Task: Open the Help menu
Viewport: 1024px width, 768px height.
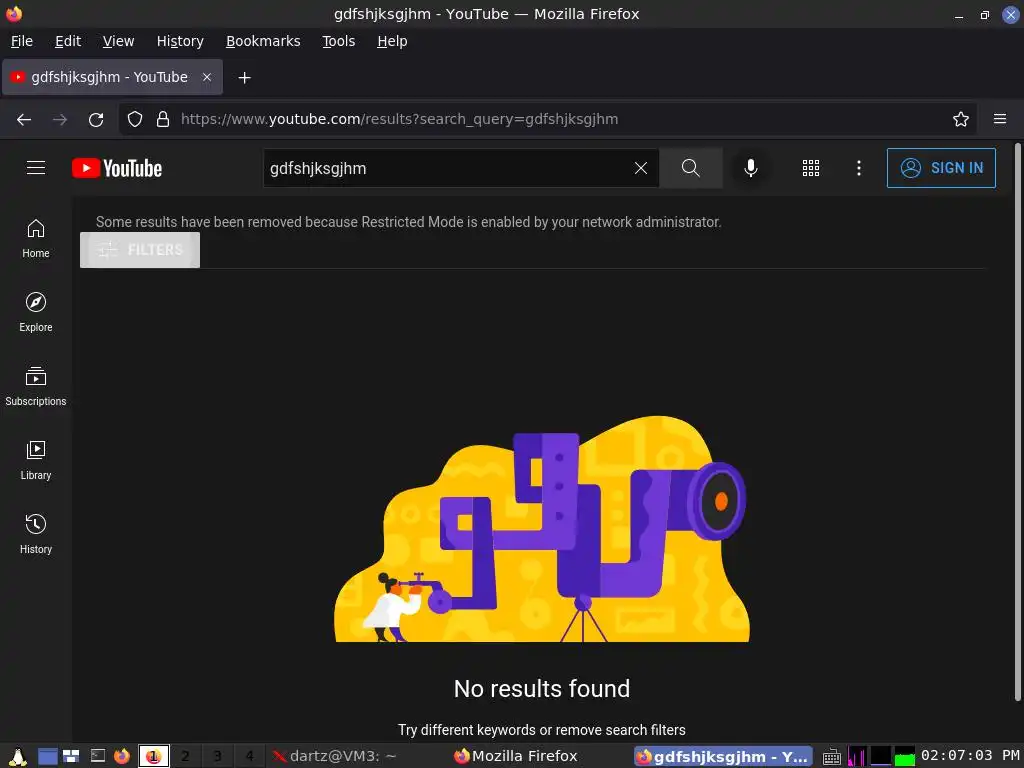Action: coord(392,41)
